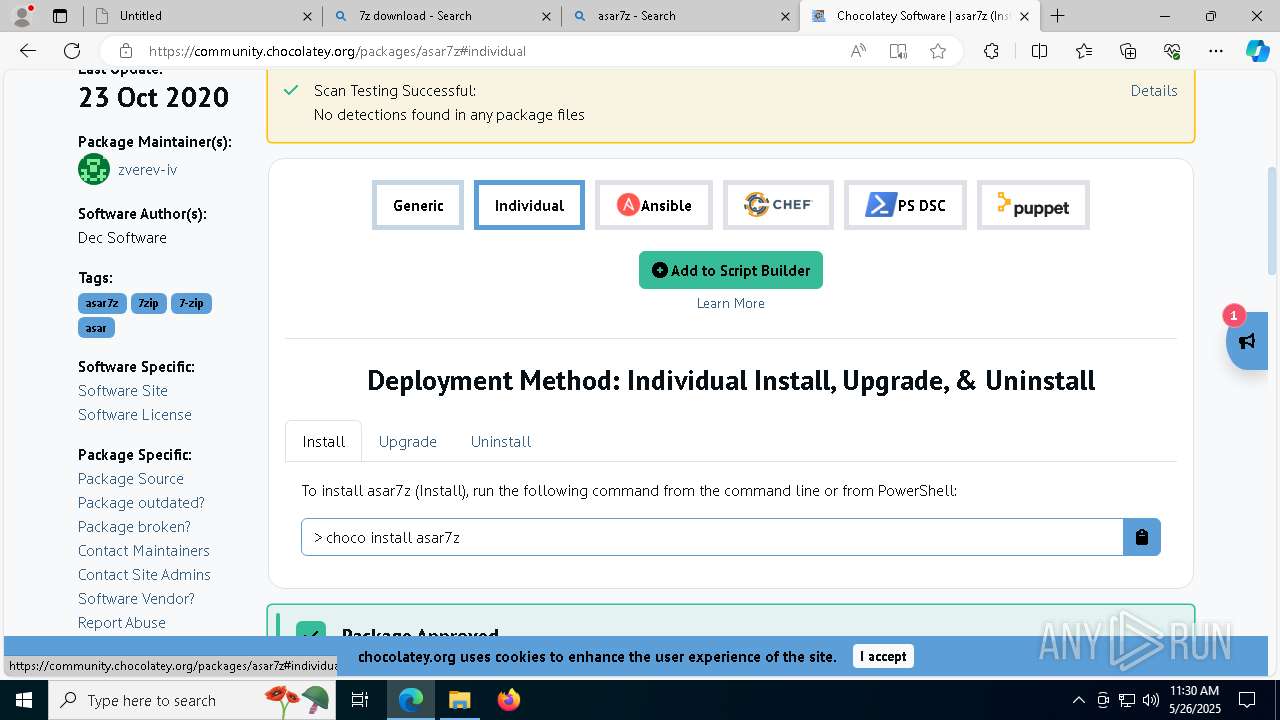Visit the Software Site link

(123, 390)
